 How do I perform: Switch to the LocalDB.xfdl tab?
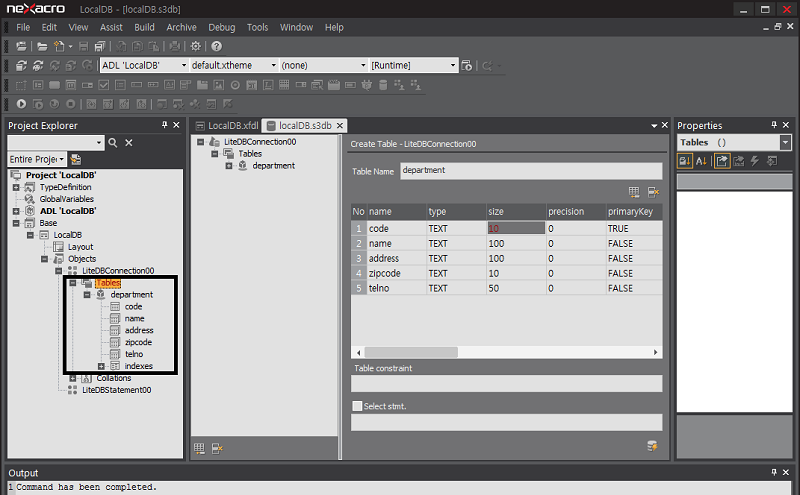coord(227,126)
